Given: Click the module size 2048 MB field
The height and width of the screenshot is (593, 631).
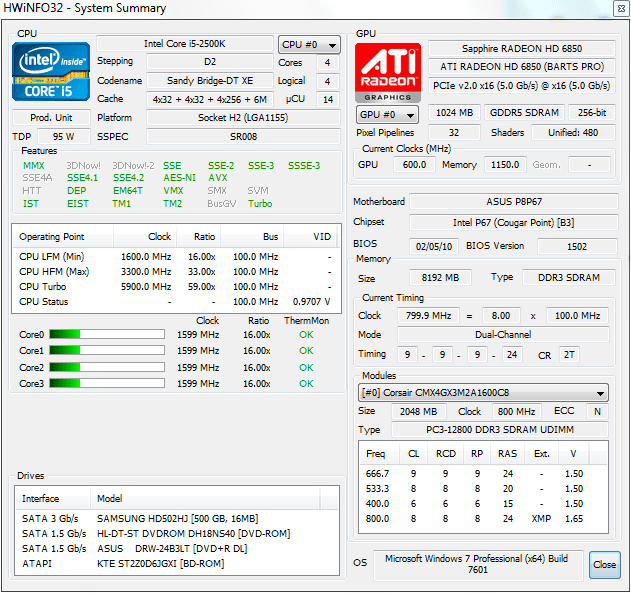Looking at the screenshot, I should [x=419, y=411].
